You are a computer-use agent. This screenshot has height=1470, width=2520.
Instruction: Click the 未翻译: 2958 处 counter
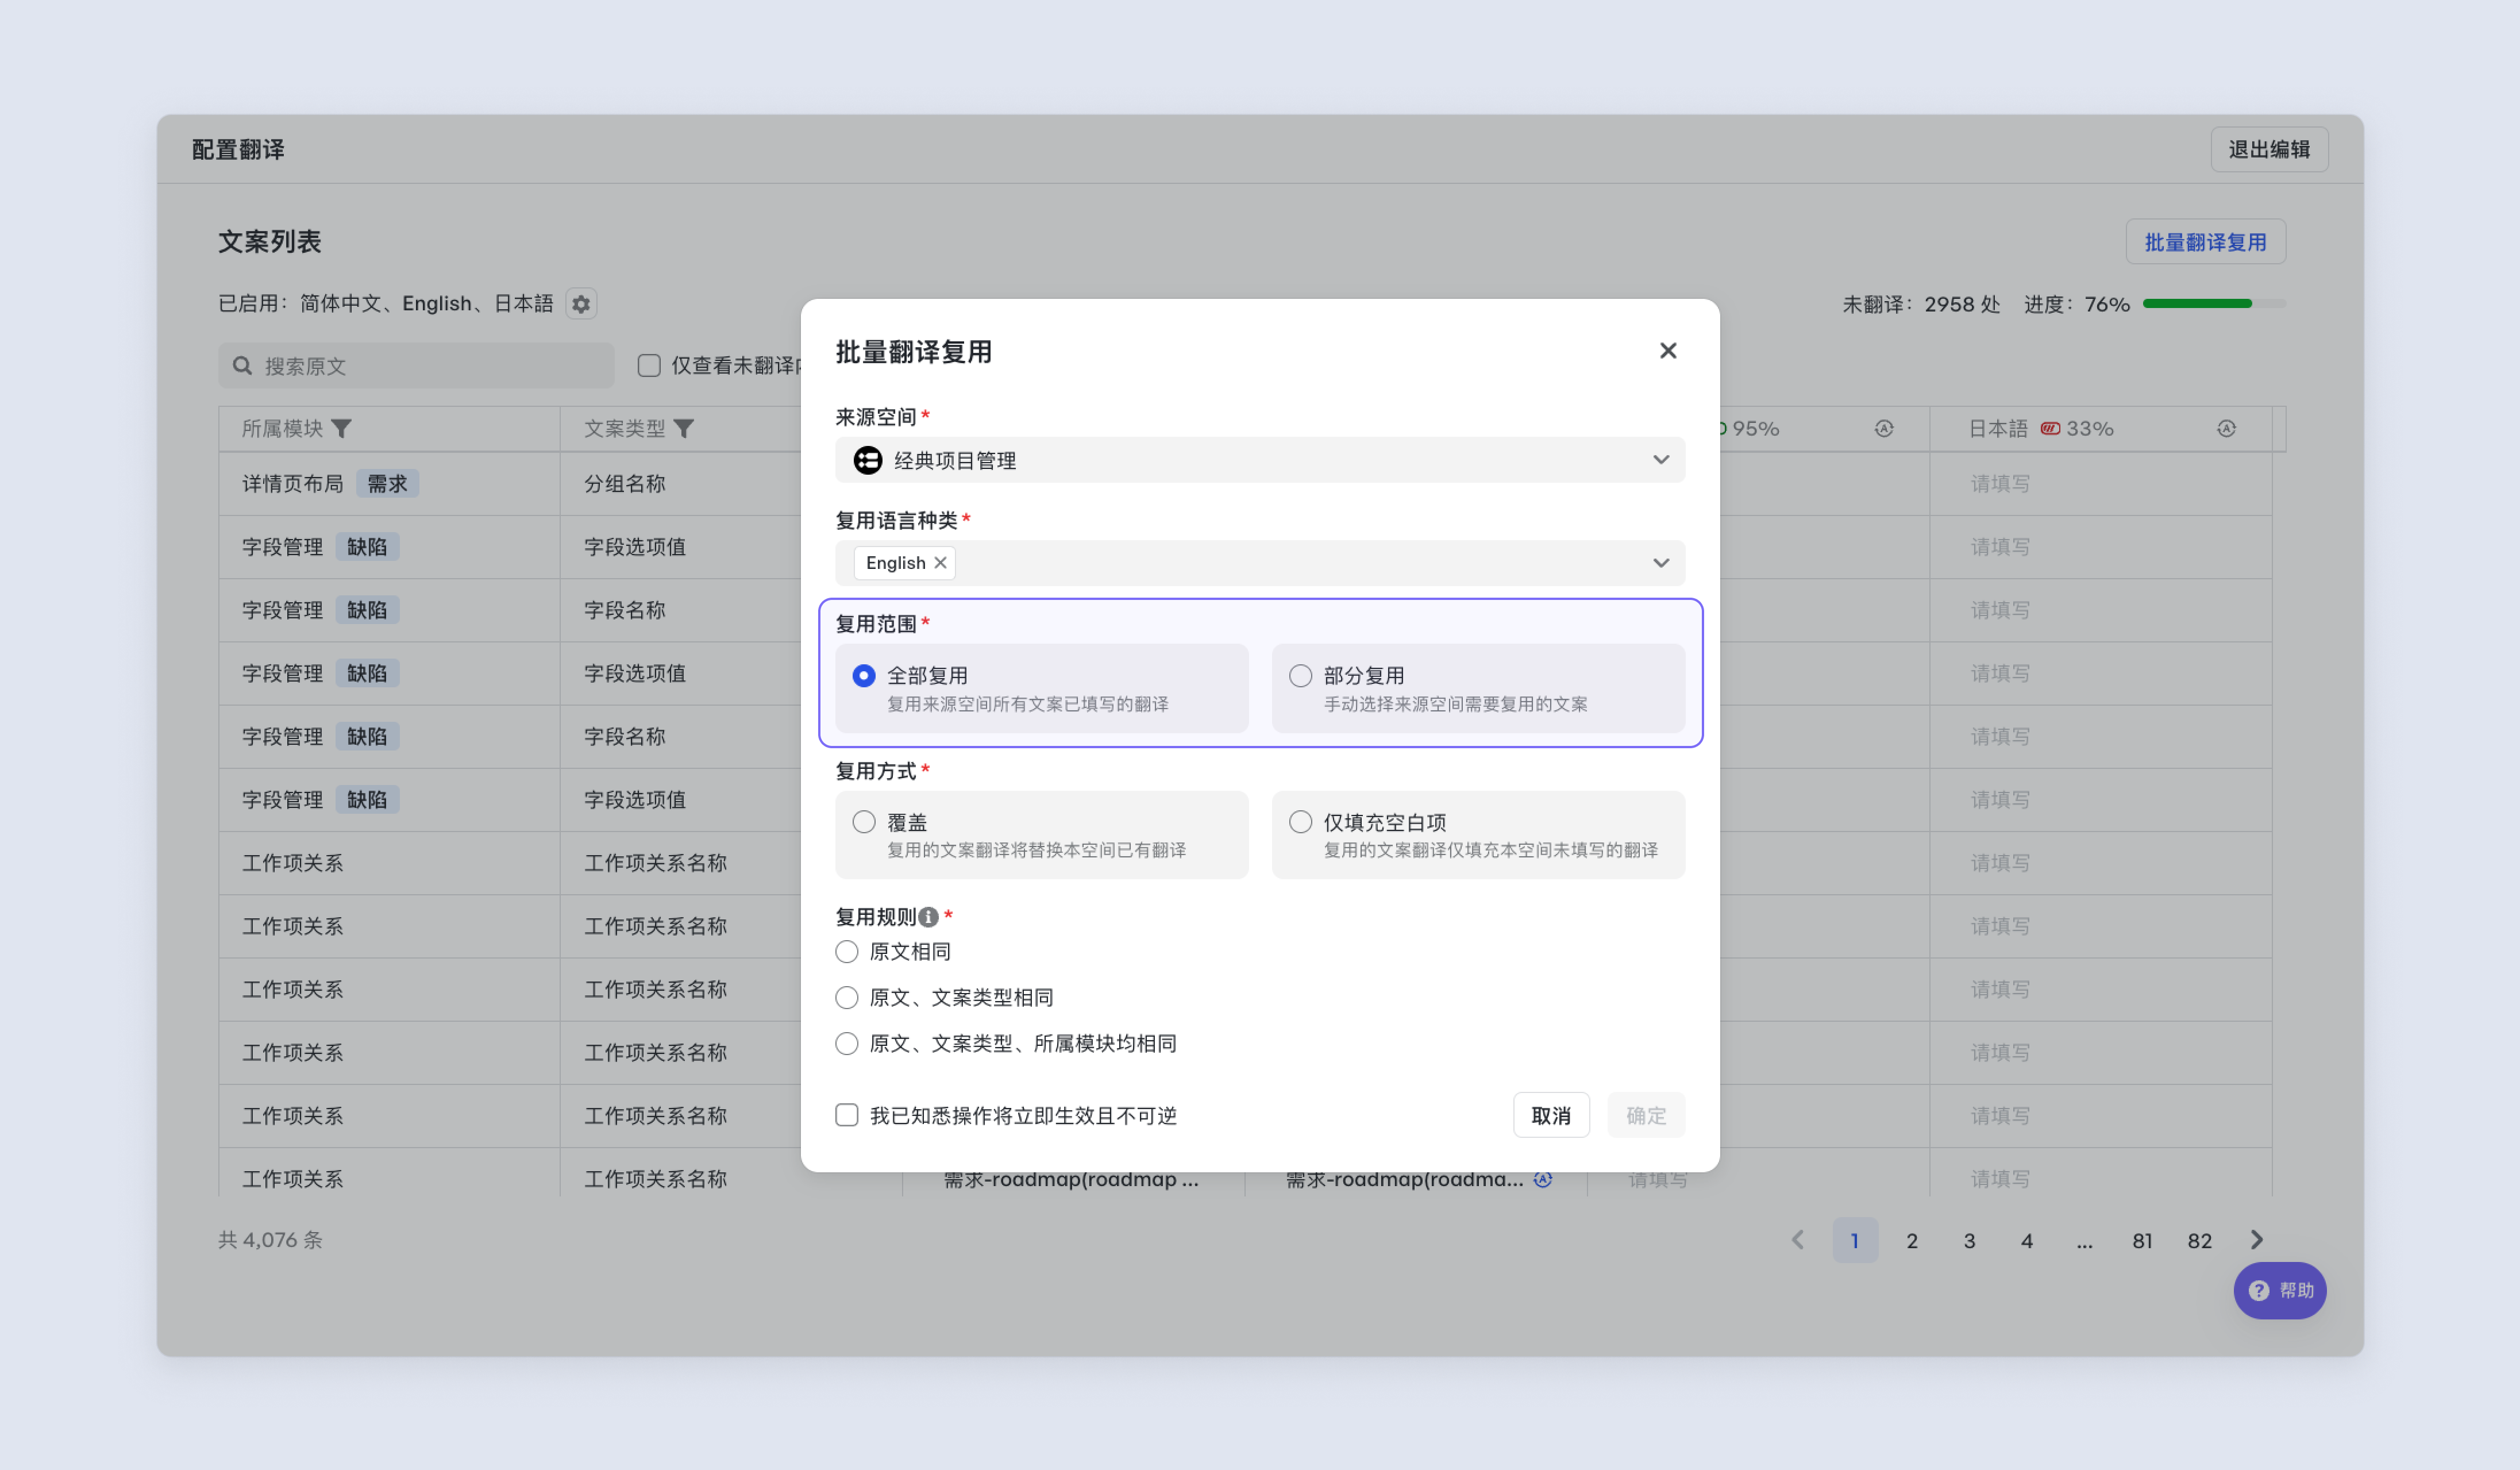(x=1921, y=304)
